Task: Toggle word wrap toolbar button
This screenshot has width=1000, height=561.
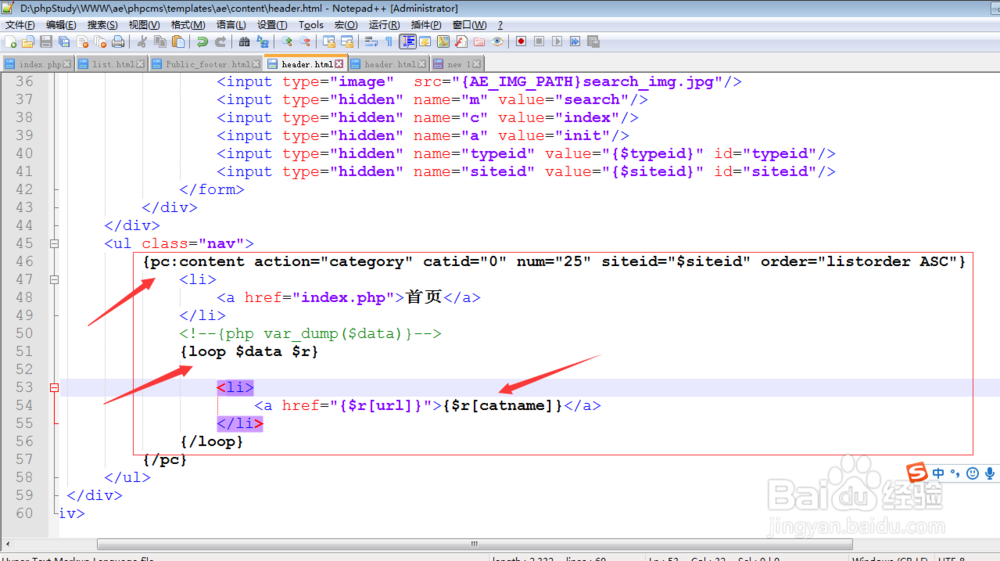Action: click(x=371, y=41)
